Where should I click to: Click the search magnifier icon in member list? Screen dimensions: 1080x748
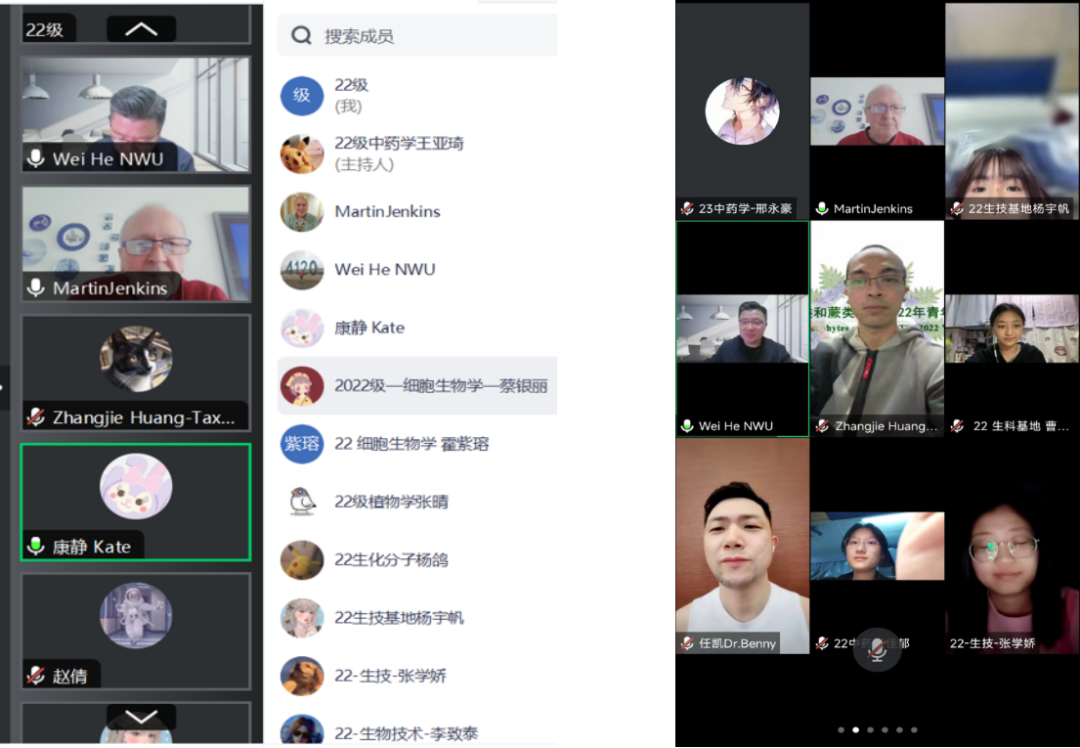click(x=301, y=37)
